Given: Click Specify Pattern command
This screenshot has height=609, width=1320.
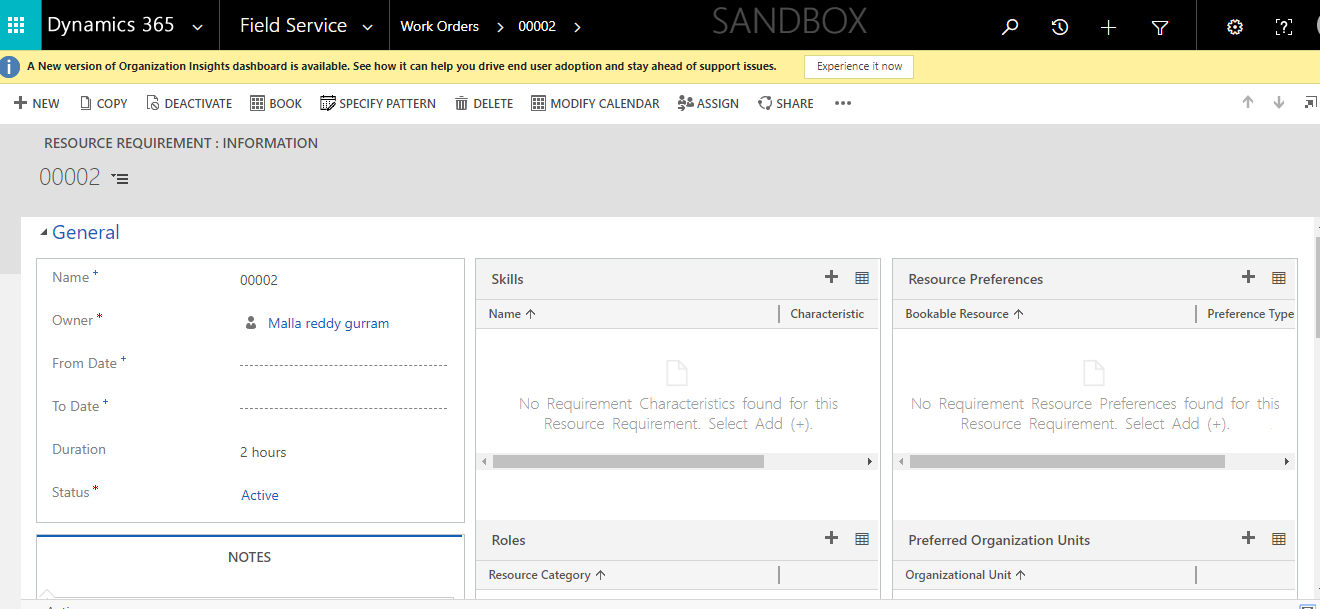Looking at the screenshot, I should pyautogui.click(x=378, y=103).
